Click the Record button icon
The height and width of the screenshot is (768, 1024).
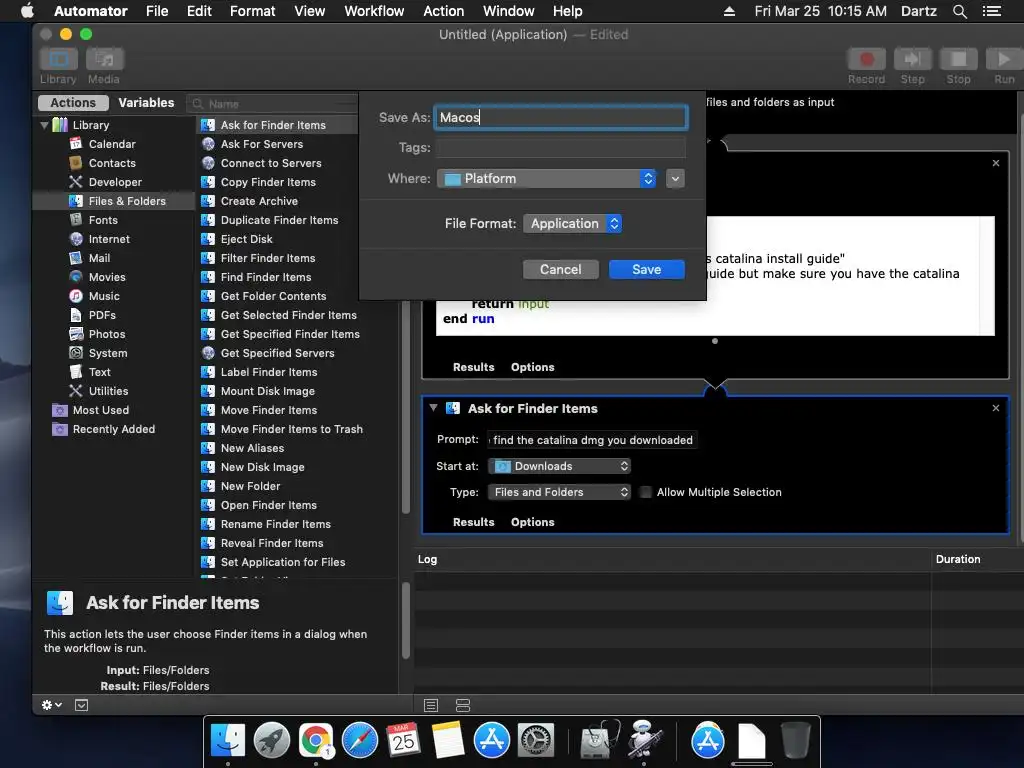[x=867, y=59]
